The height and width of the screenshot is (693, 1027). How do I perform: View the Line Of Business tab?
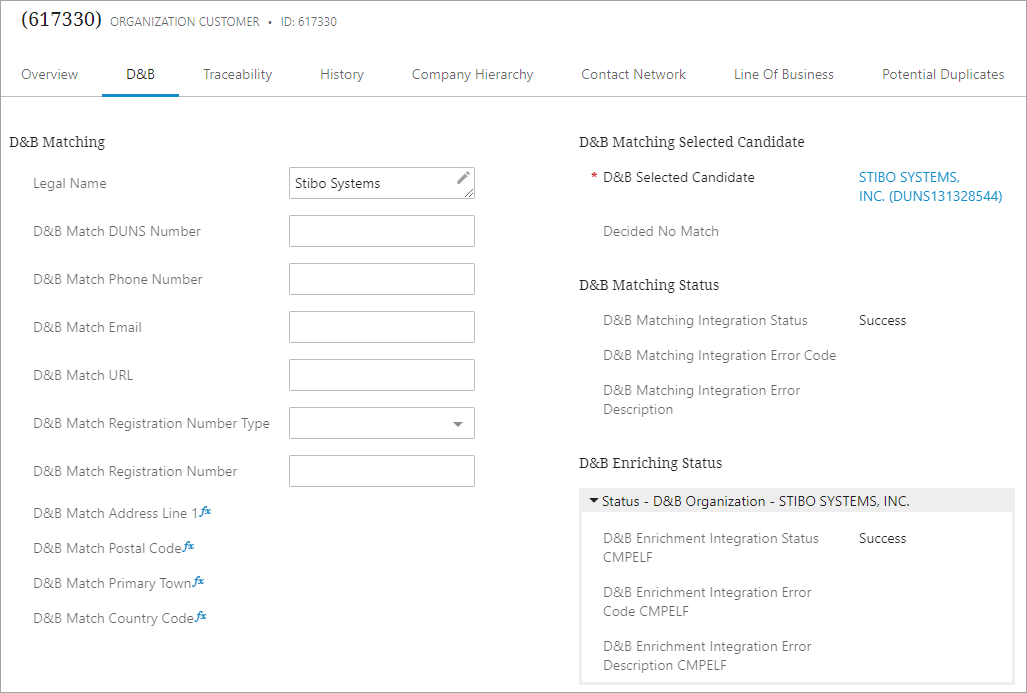(x=783, y=74)
